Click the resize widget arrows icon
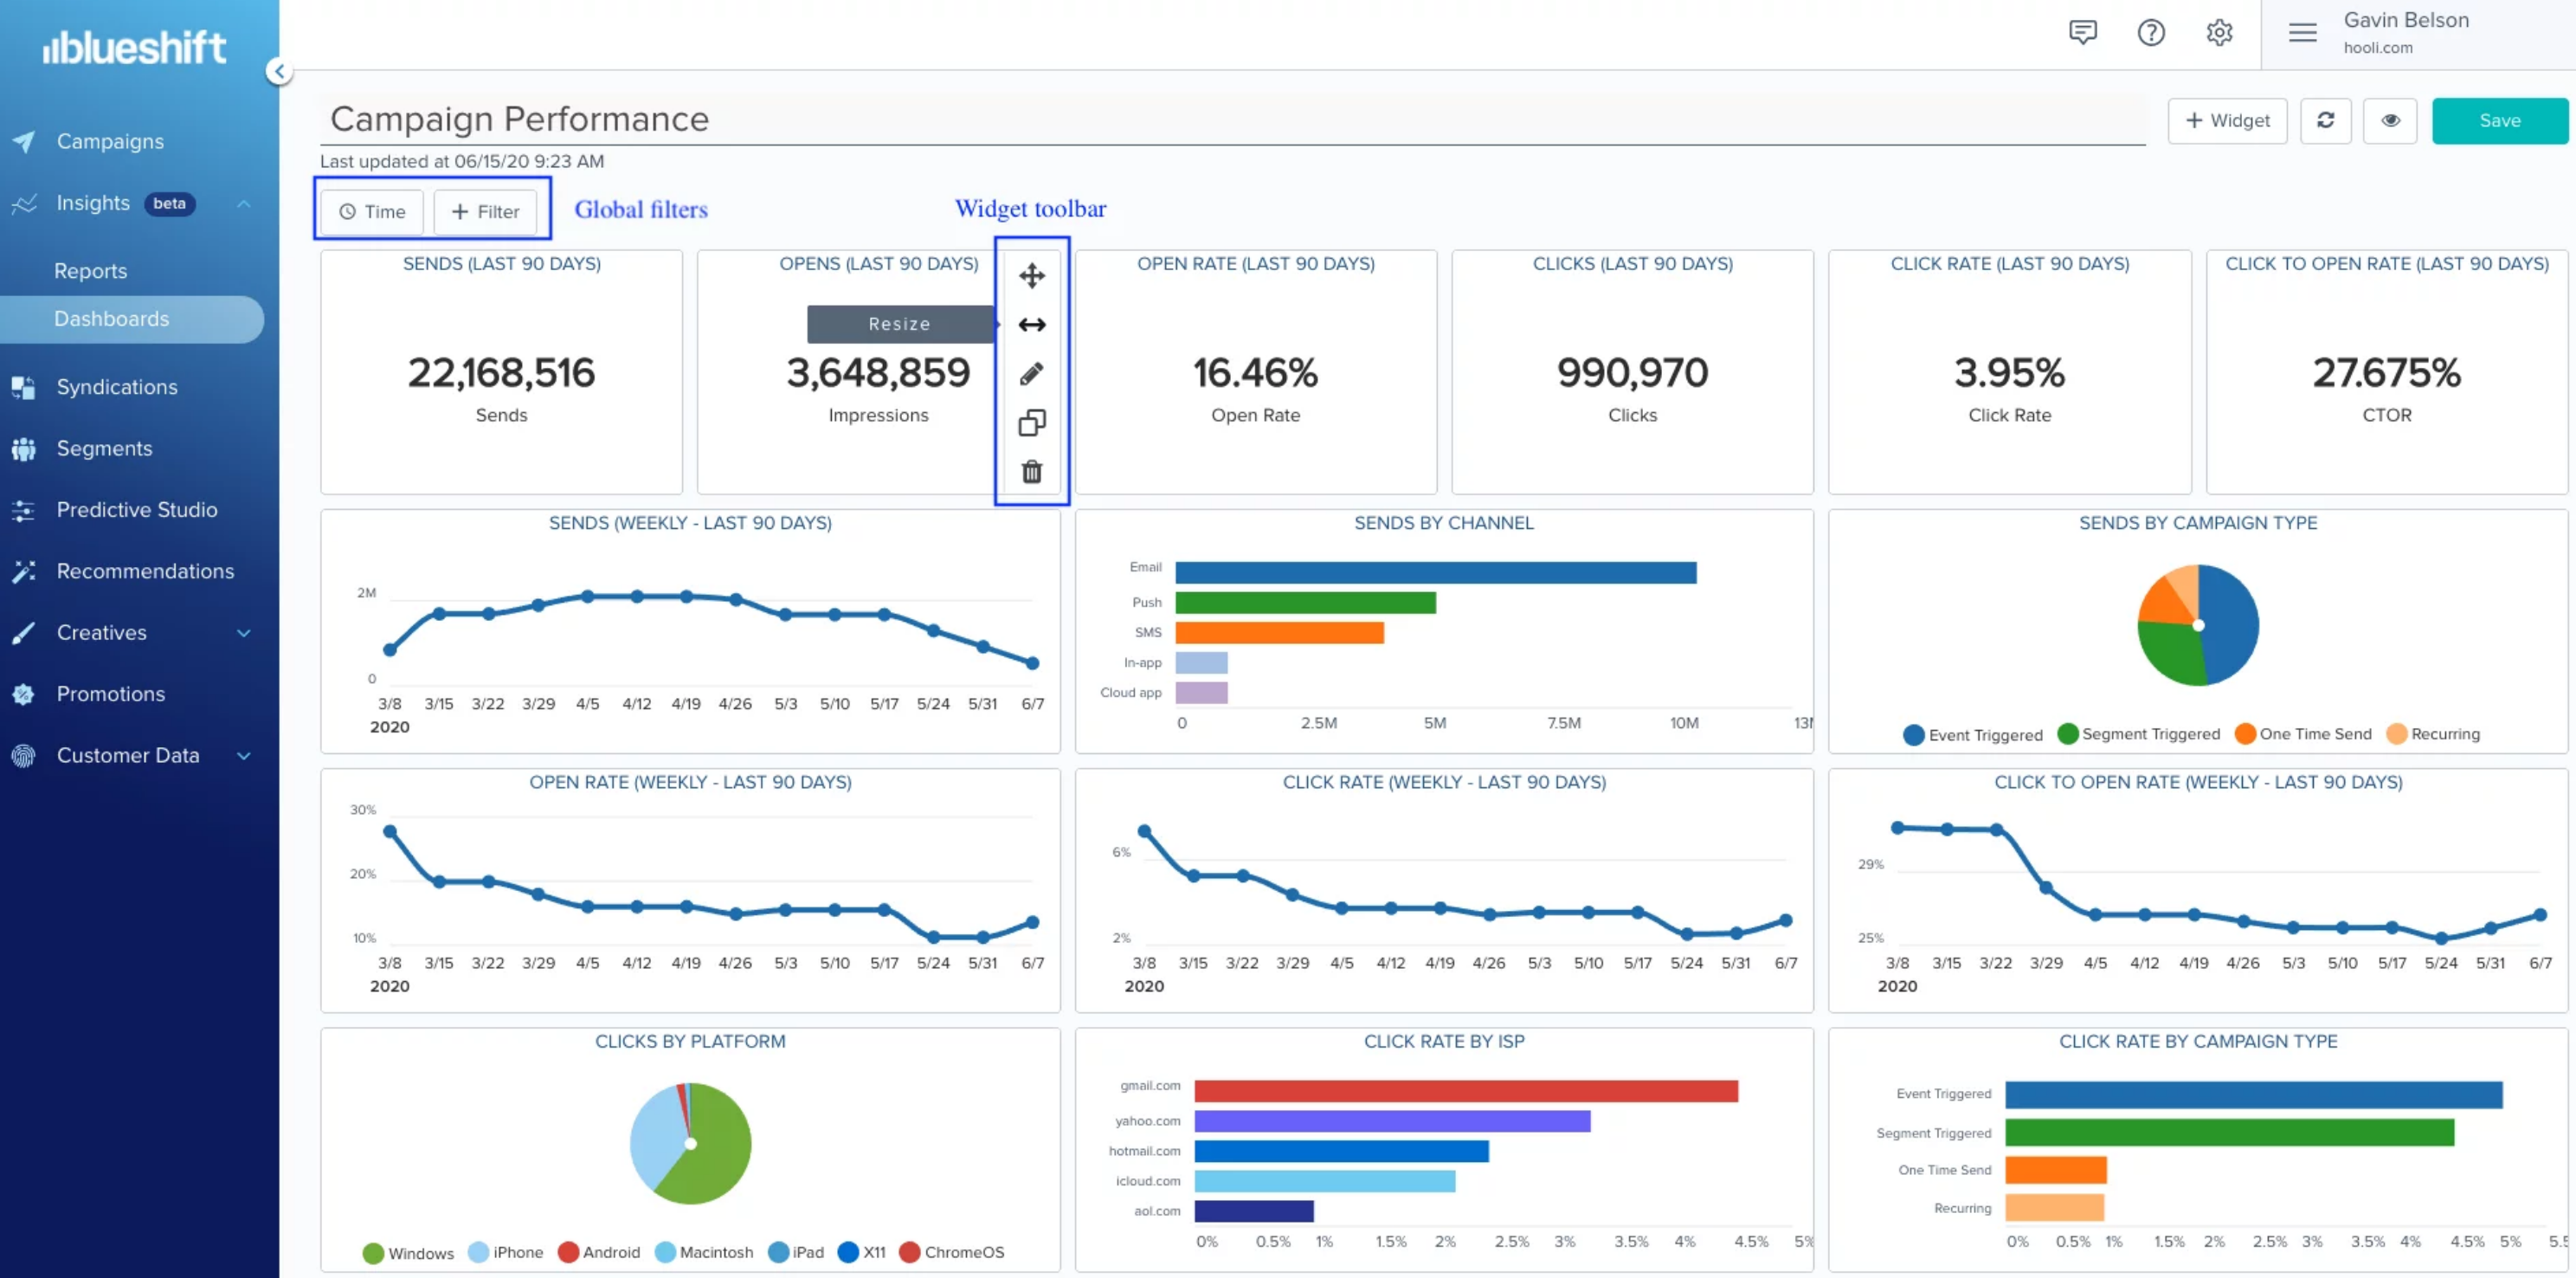This screenshot has height=1278, width=2576. point(1031,324)
